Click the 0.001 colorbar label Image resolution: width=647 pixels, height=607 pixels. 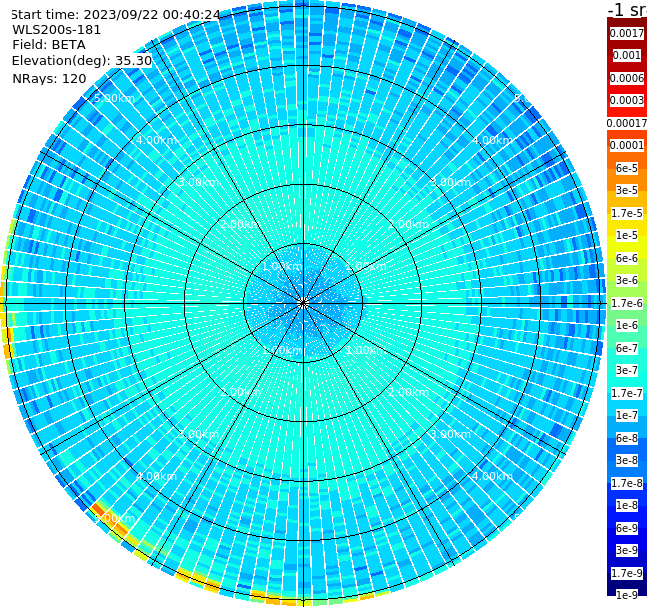pos(627,55)
